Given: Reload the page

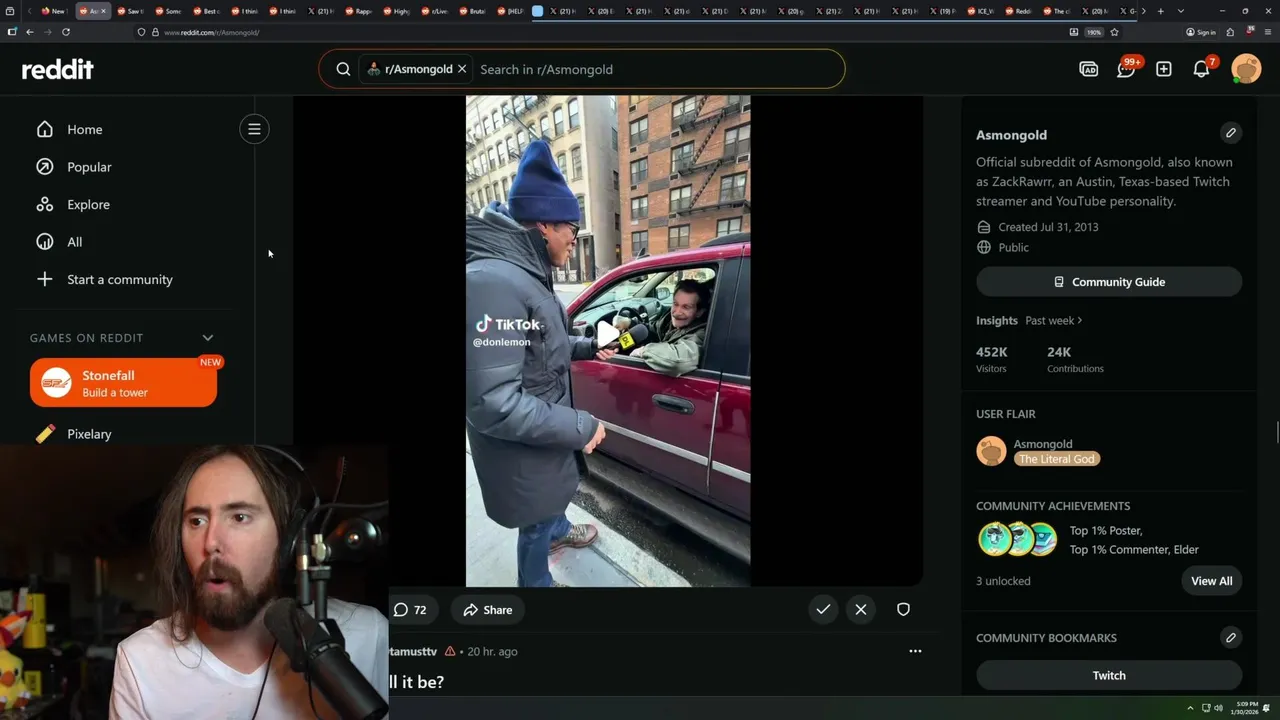Looking at the screenshot, I should coord(66,32).
